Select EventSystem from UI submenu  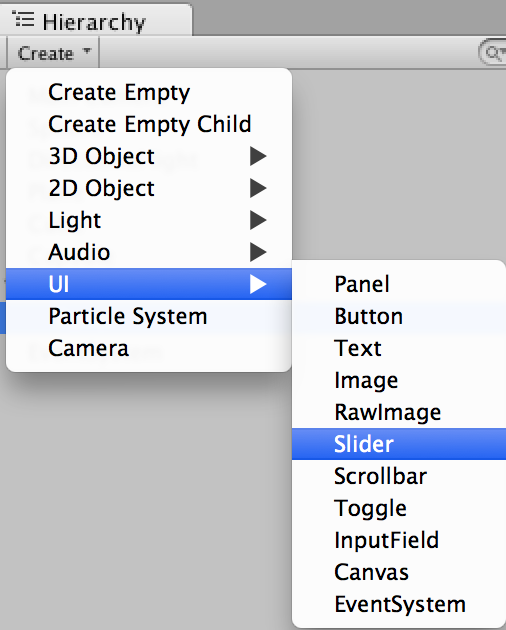pyautogui.click(x=399, y=604)
